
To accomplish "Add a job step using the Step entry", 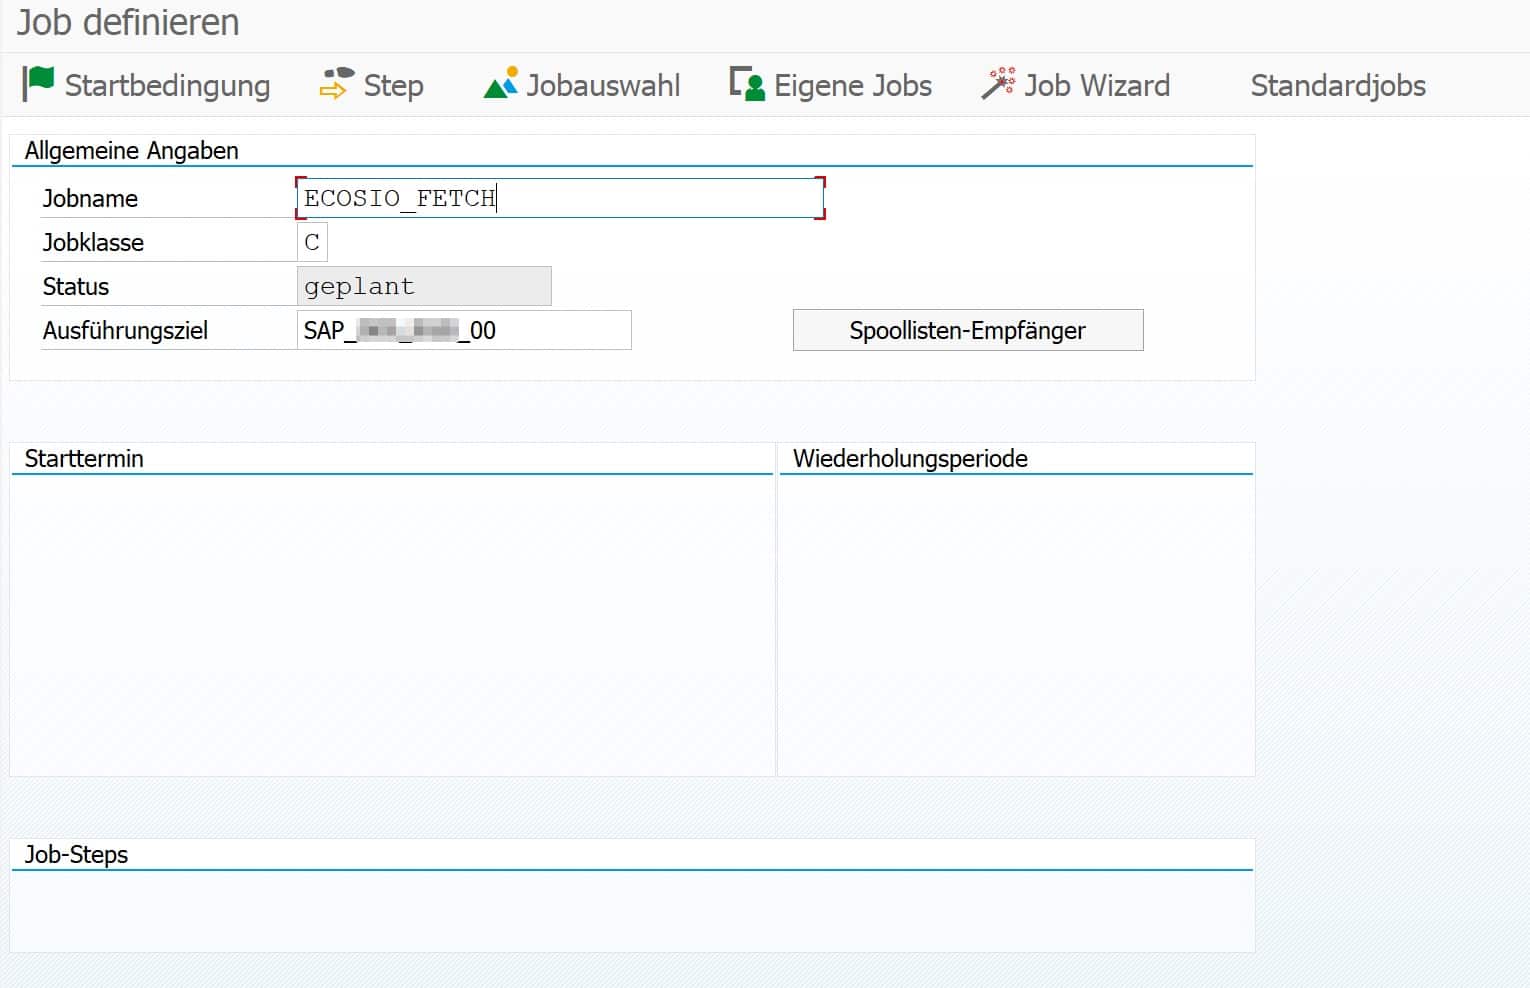I will 394,85.
